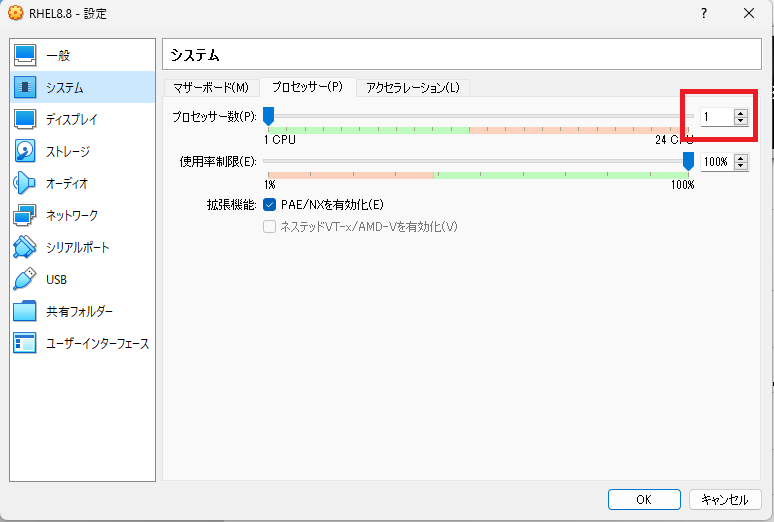Close the RHEL8.8 設定 dialog
Viewport: 774px width, 522px height.
(749, 13)
